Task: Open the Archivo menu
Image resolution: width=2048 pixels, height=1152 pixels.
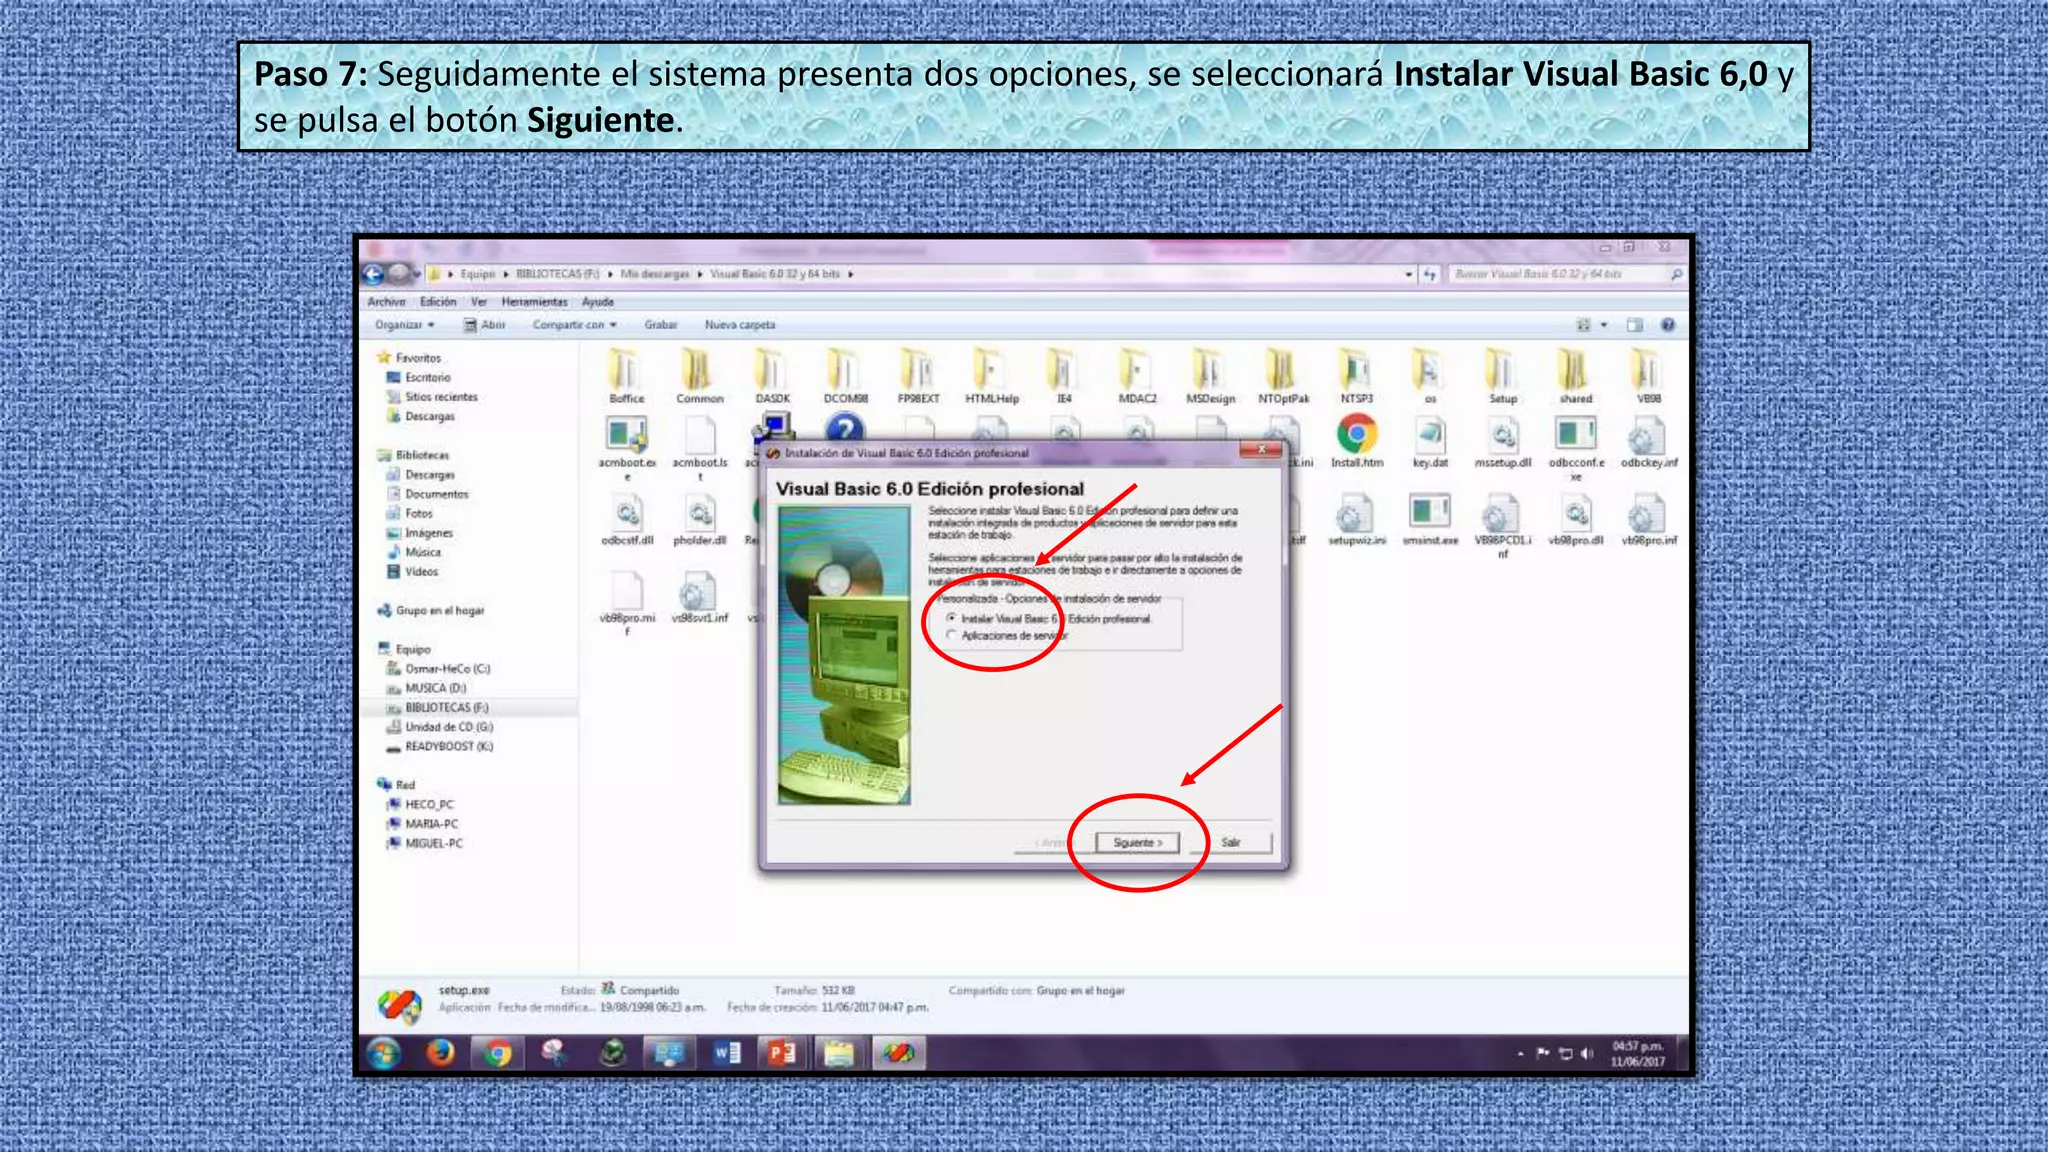Action: coord(386,302)
